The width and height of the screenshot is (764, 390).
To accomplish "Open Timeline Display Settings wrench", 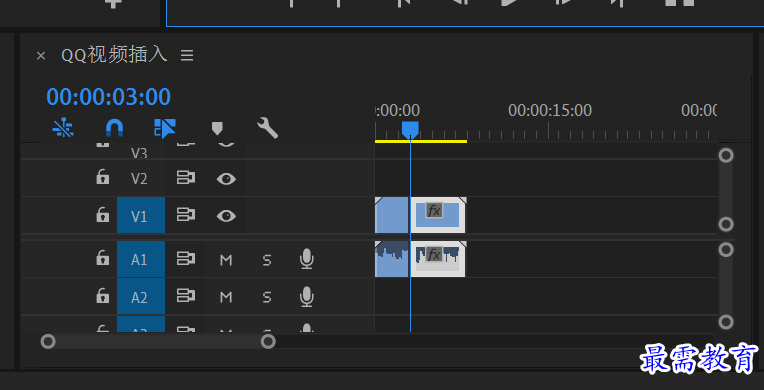I will tap(267, 128).
